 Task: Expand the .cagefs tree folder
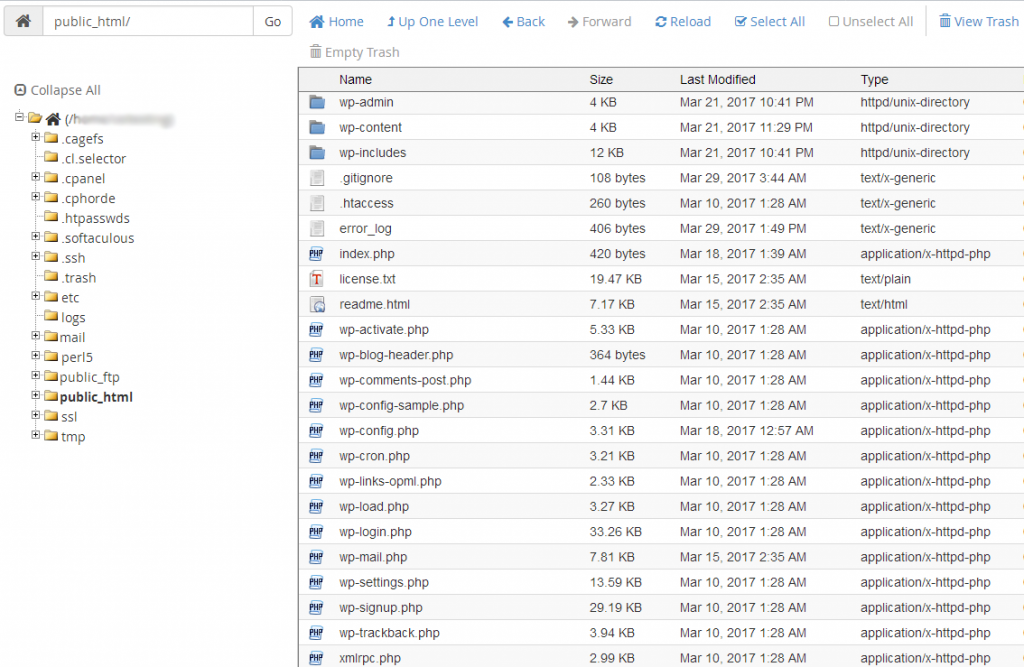36,137
